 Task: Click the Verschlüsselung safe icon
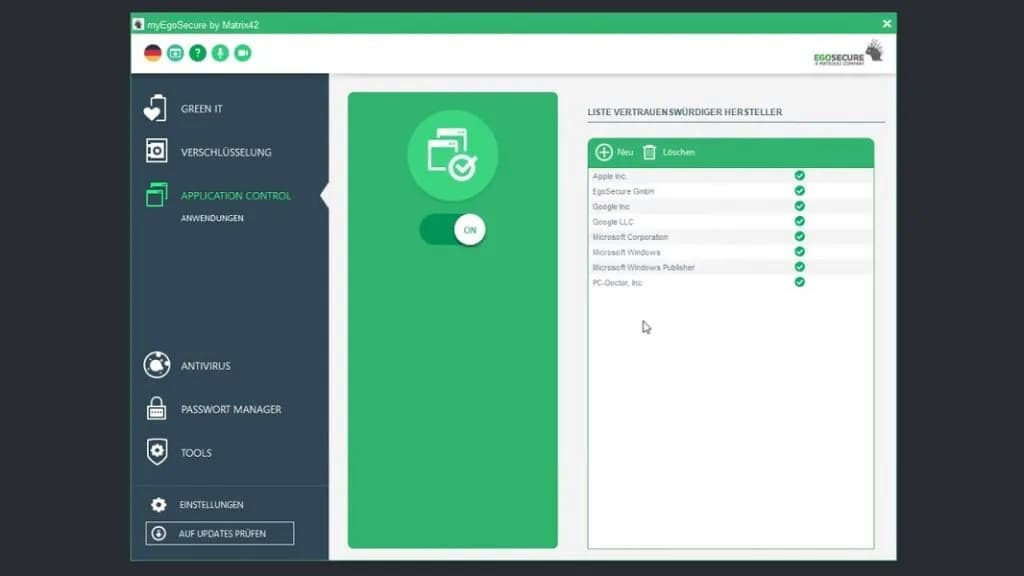pyautogui.click(x=156, y=151)
